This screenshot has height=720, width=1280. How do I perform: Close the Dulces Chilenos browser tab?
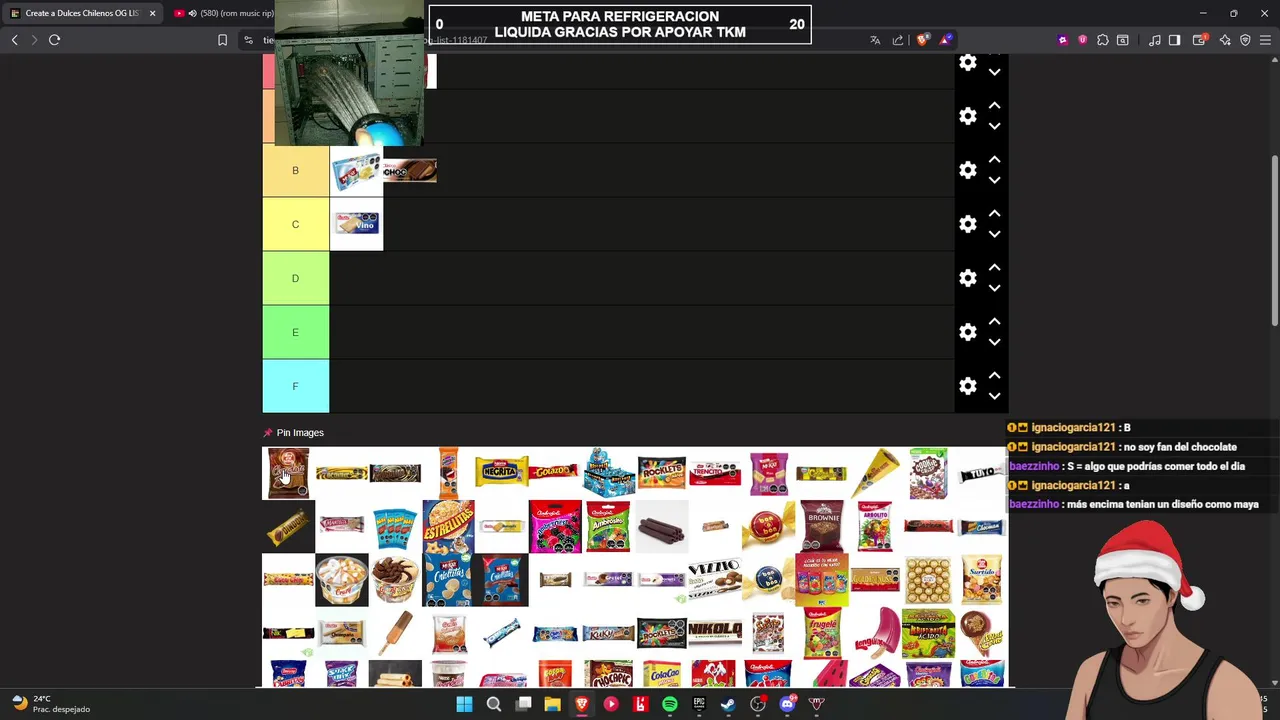pos(152,13)
